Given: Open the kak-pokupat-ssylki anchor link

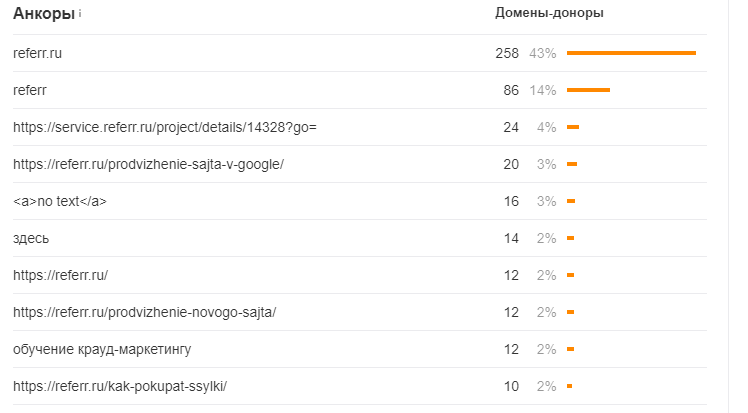Looking at the screenshot, I should (x=121, y=386).
